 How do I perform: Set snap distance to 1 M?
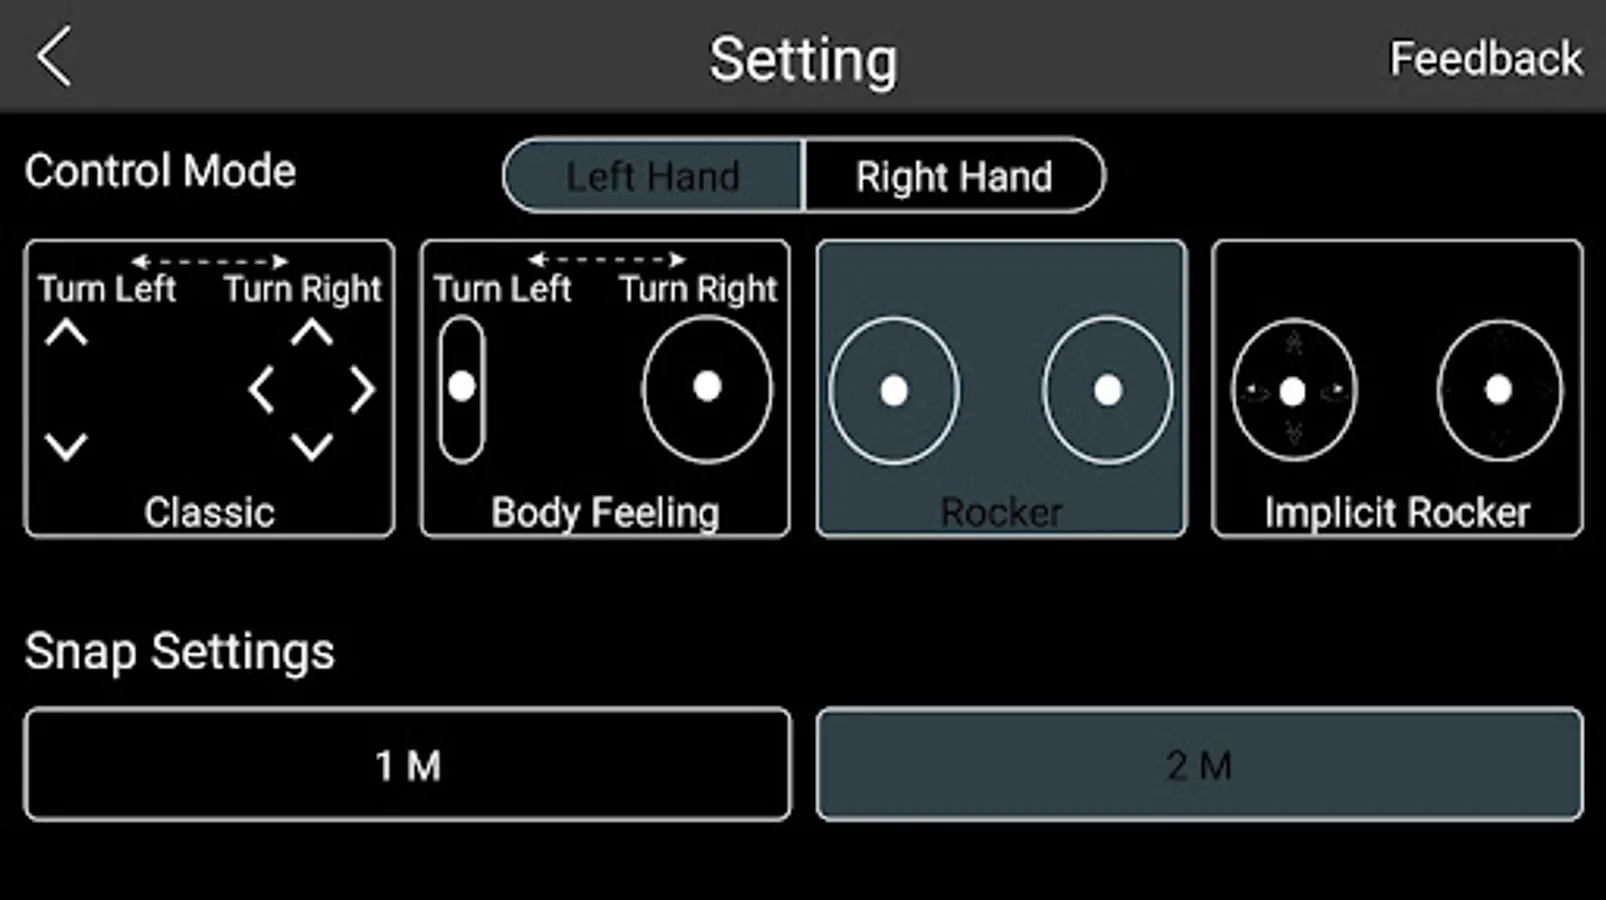(408, 765)
